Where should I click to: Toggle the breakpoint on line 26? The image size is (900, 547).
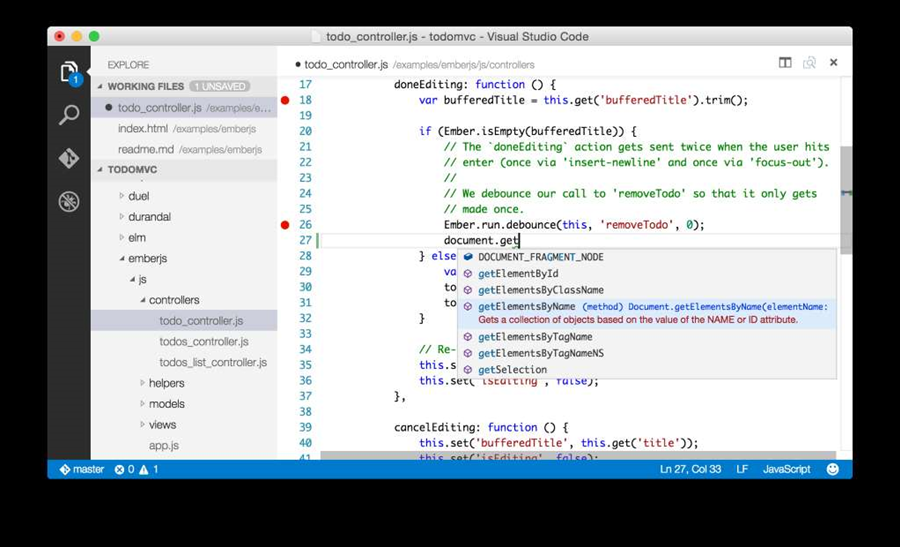(285, 224)
